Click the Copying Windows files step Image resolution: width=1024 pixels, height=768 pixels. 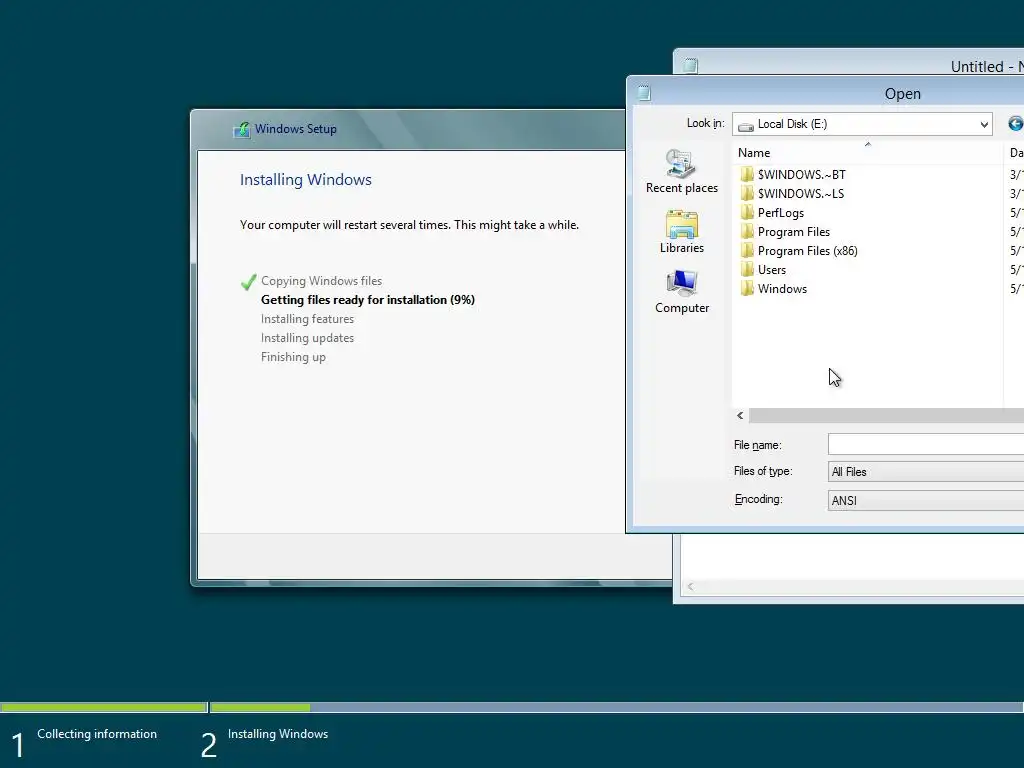tap(321, 281)
